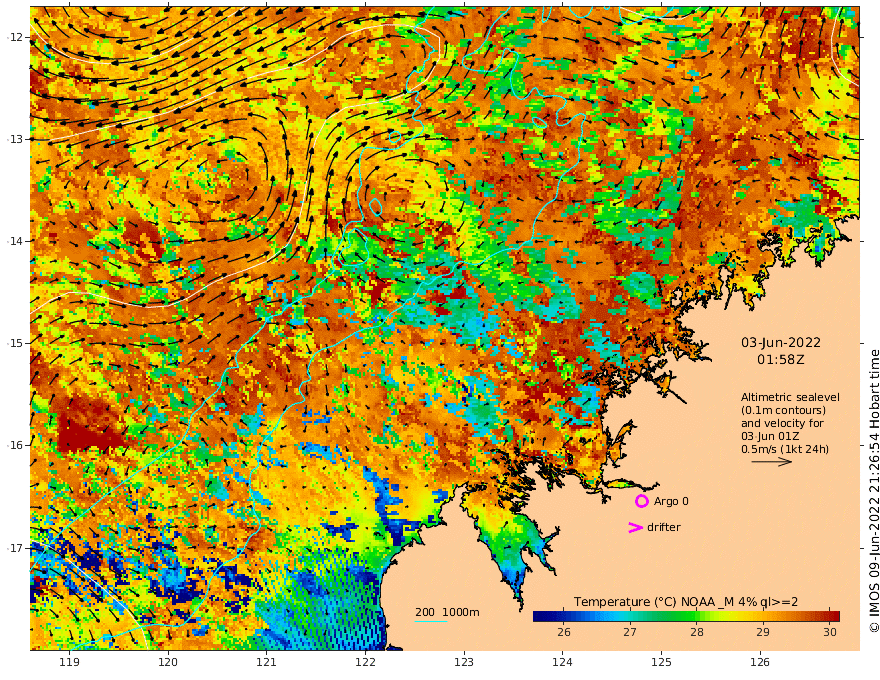Click longitude tick label 125
880x680 pixels.
click(x=661, y=662)
